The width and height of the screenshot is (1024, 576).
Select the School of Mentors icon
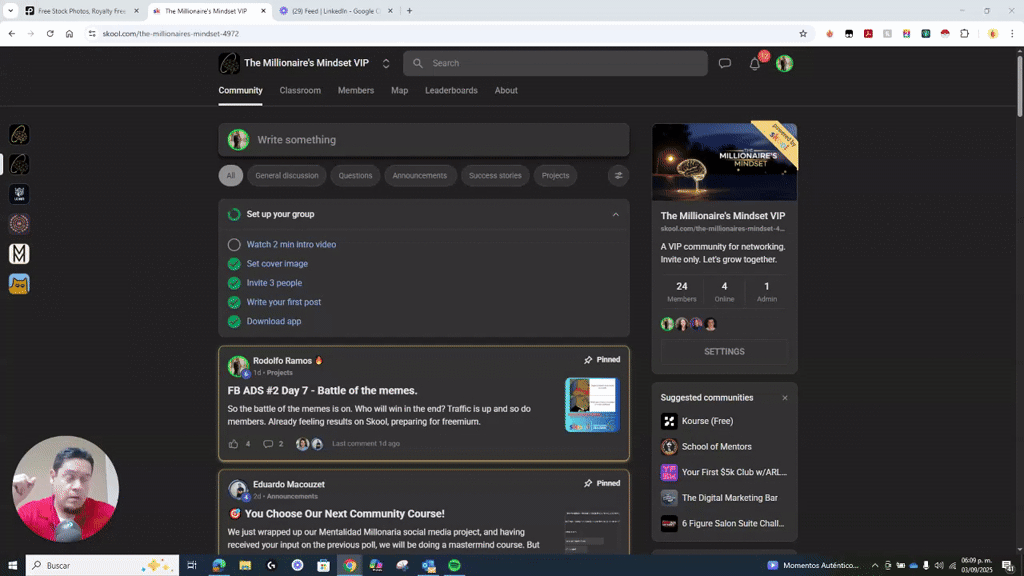[669, 447]
